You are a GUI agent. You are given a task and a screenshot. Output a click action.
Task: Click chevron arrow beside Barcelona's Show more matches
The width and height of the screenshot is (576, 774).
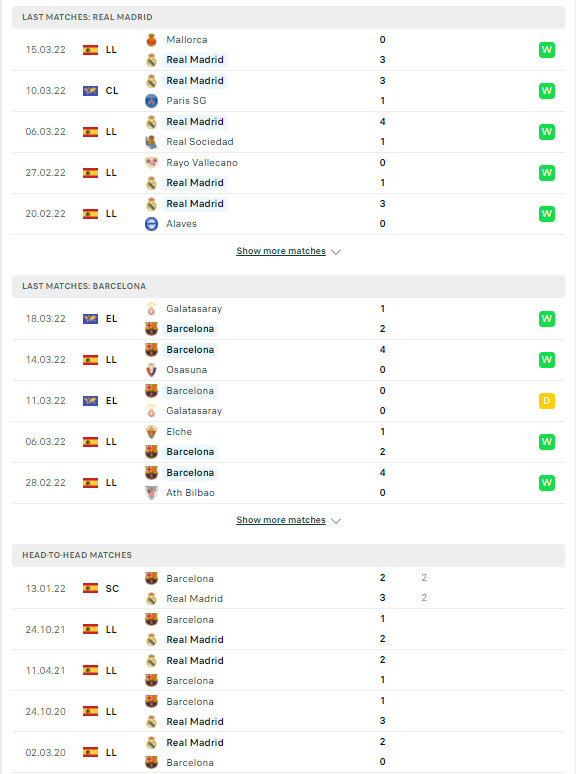(x=336, y=521)
